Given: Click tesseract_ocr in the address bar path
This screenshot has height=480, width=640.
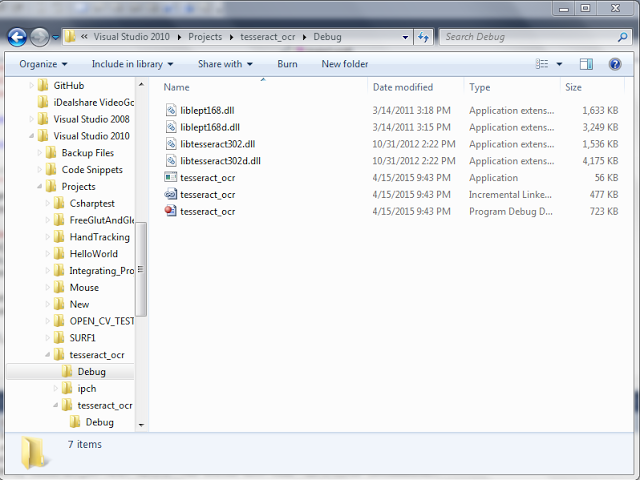Looking at the screenshot, I should click(x=267, y=37).
